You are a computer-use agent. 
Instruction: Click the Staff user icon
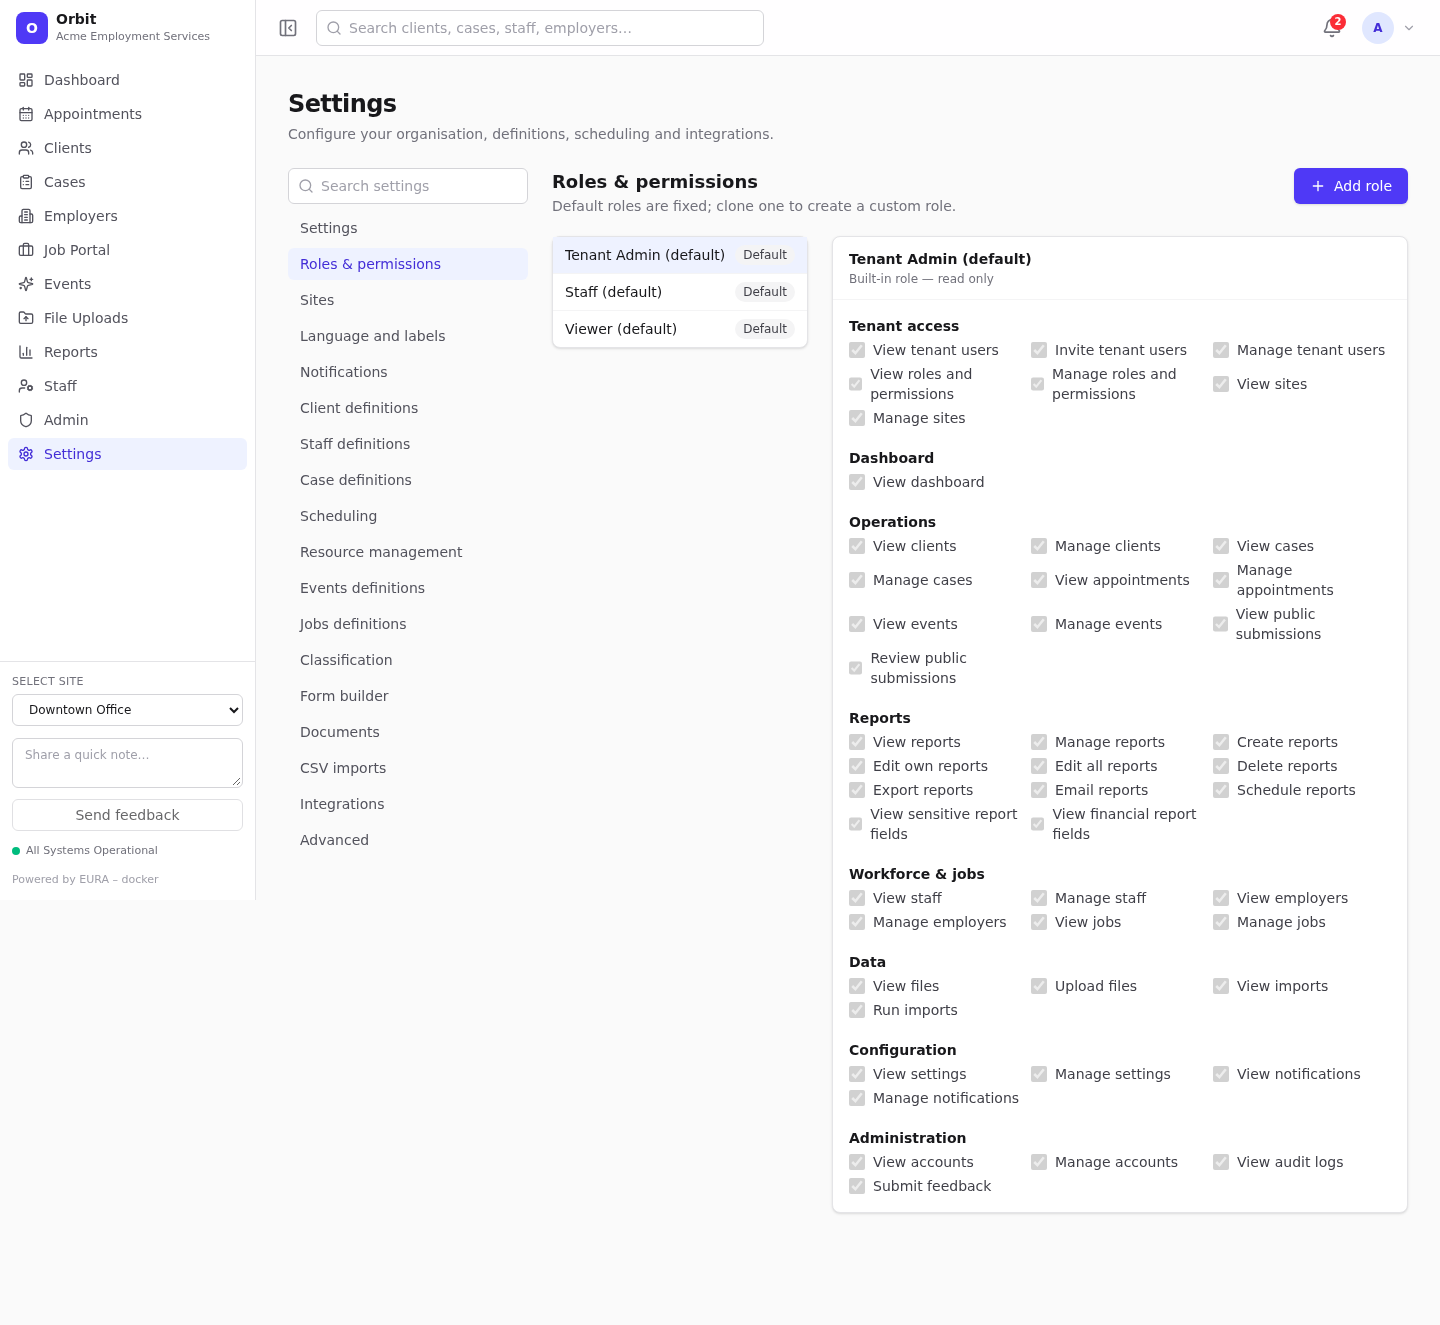coord(26,386)
